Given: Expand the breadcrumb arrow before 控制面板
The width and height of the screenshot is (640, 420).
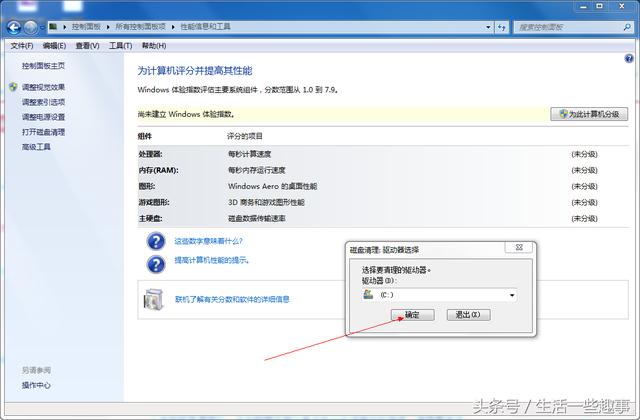Looking at the screenshot, I should click(x=64, y=27).
